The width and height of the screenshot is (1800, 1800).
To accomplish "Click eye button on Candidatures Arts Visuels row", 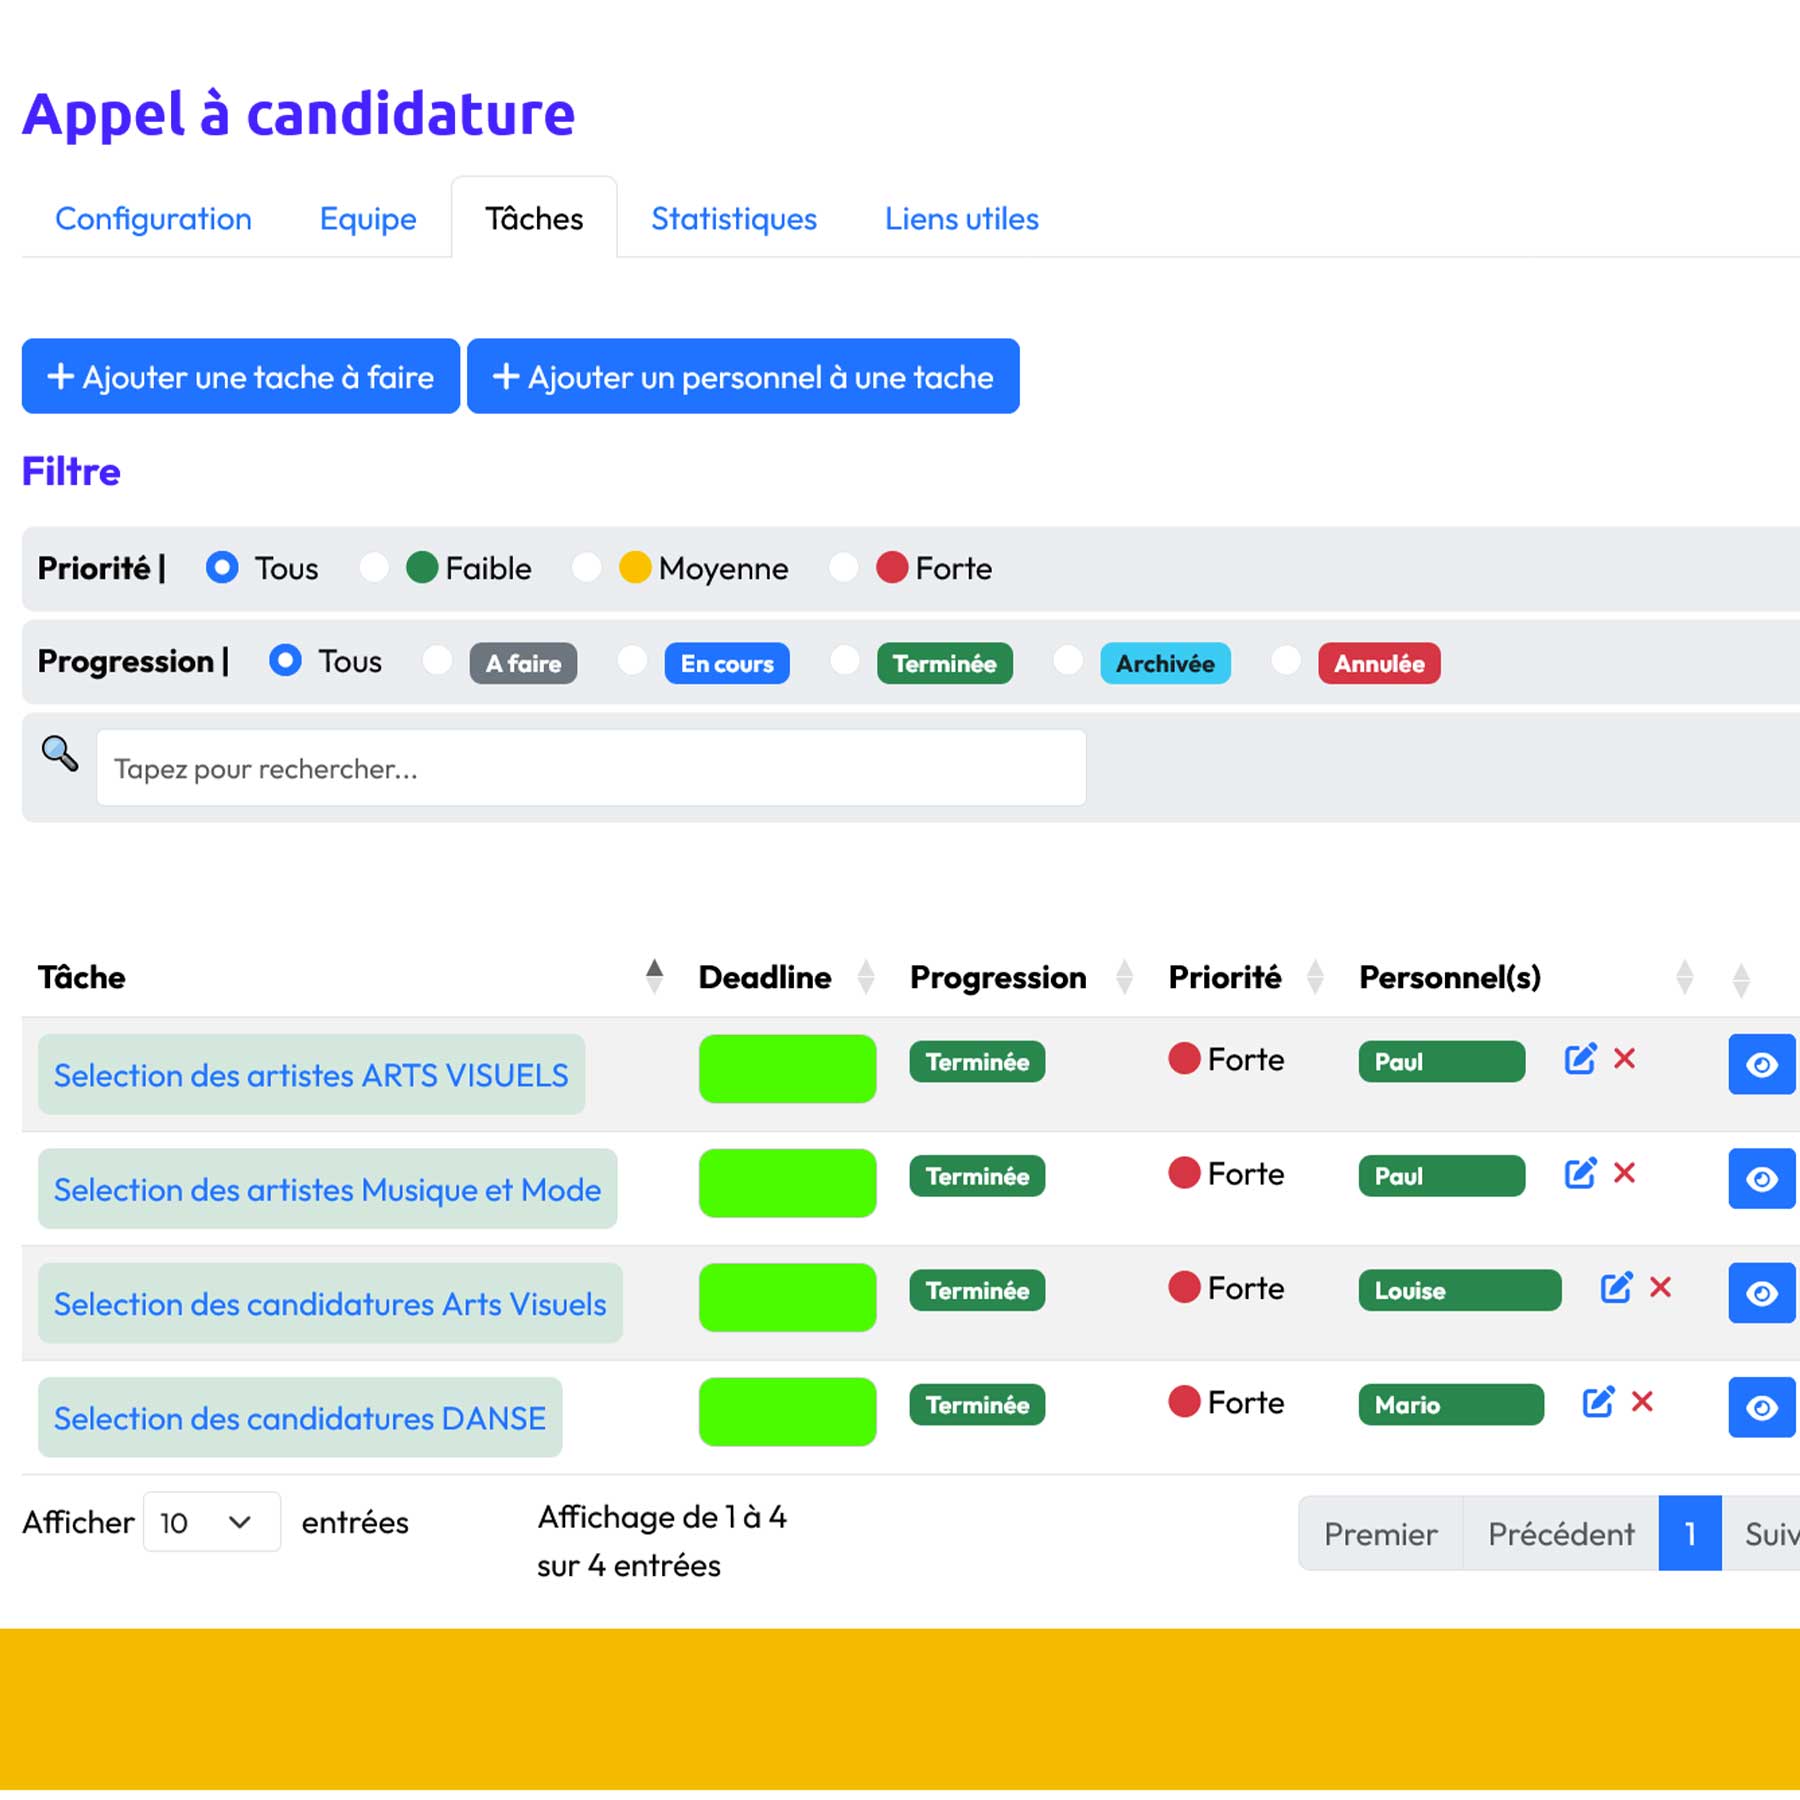I will pyautogui.click(x=1761, y=1294).
